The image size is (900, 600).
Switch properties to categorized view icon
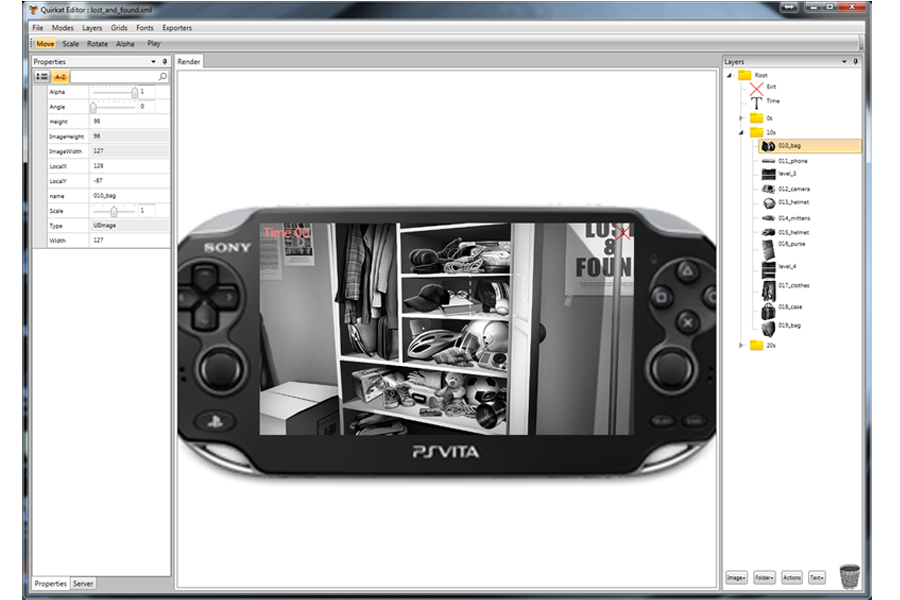pyautogui.click(x=41, y=76)
